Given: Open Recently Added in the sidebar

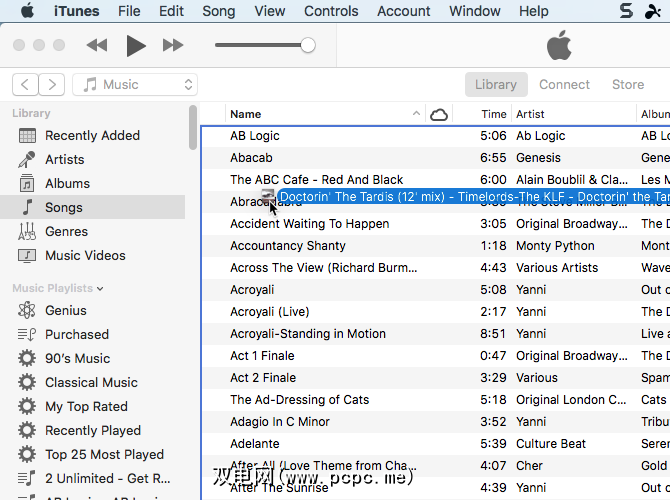Looking at the screenshot, I should pyautogui.click(x=92, y=136).
